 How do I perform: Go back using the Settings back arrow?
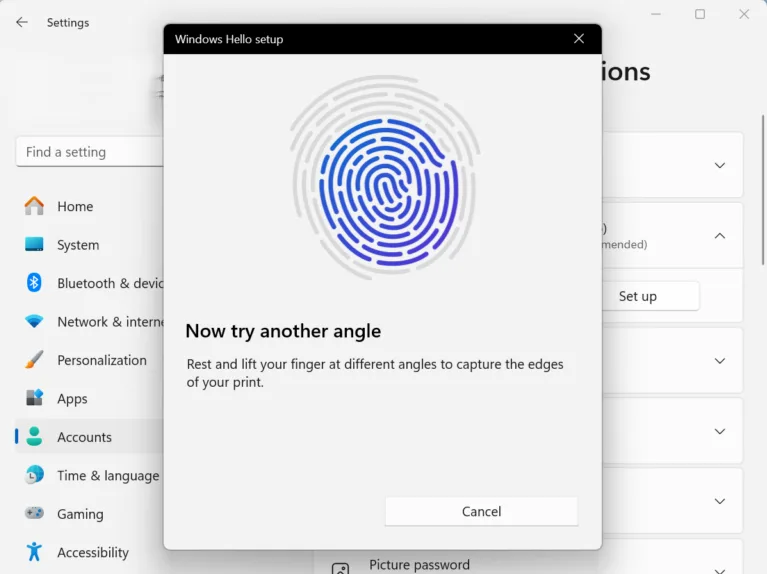tap(22, 22)
